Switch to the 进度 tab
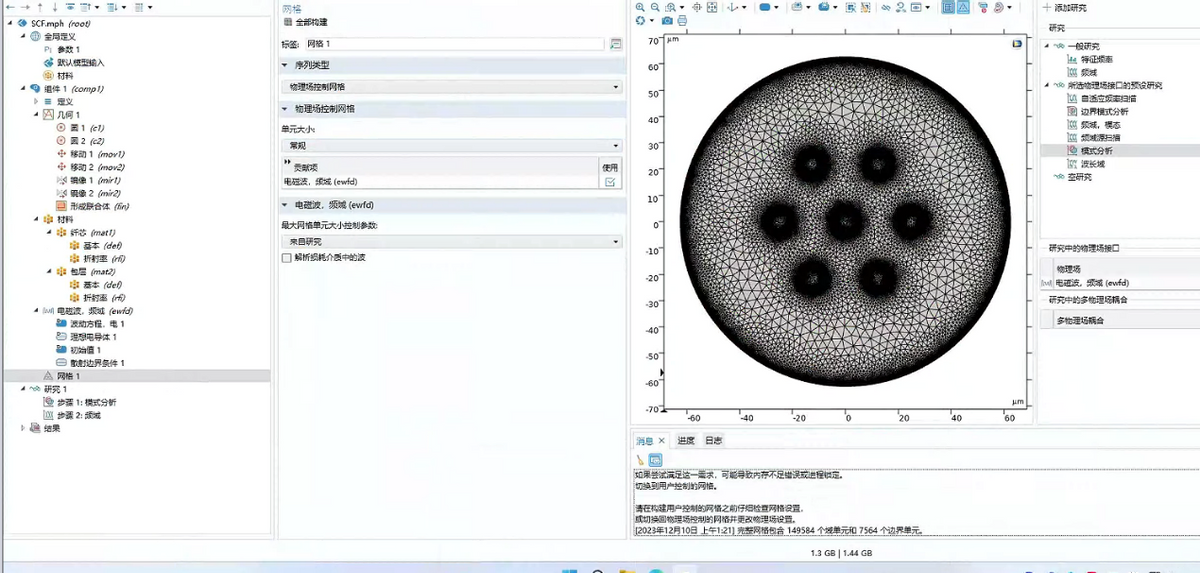Screen dimensions: 1200x573 pos(685,441)
